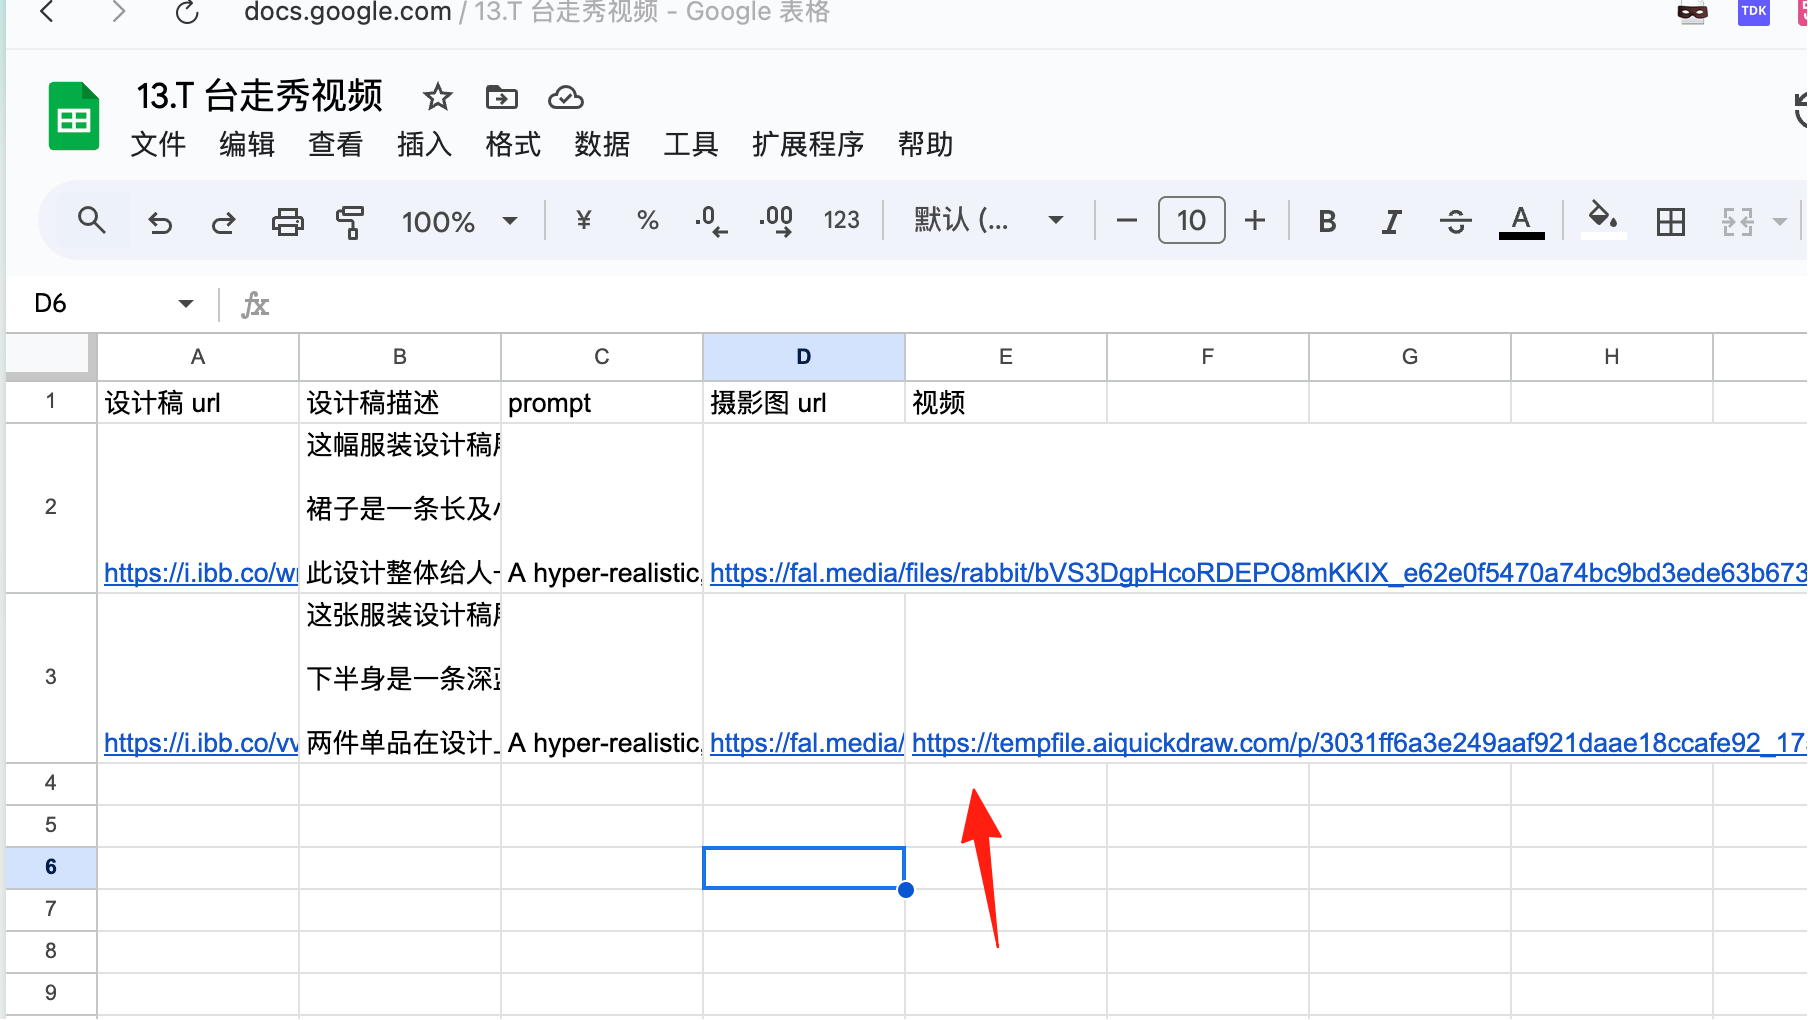Open the 数据 menu
This screenshot has height=1020, width=1808.
point(602,144)
